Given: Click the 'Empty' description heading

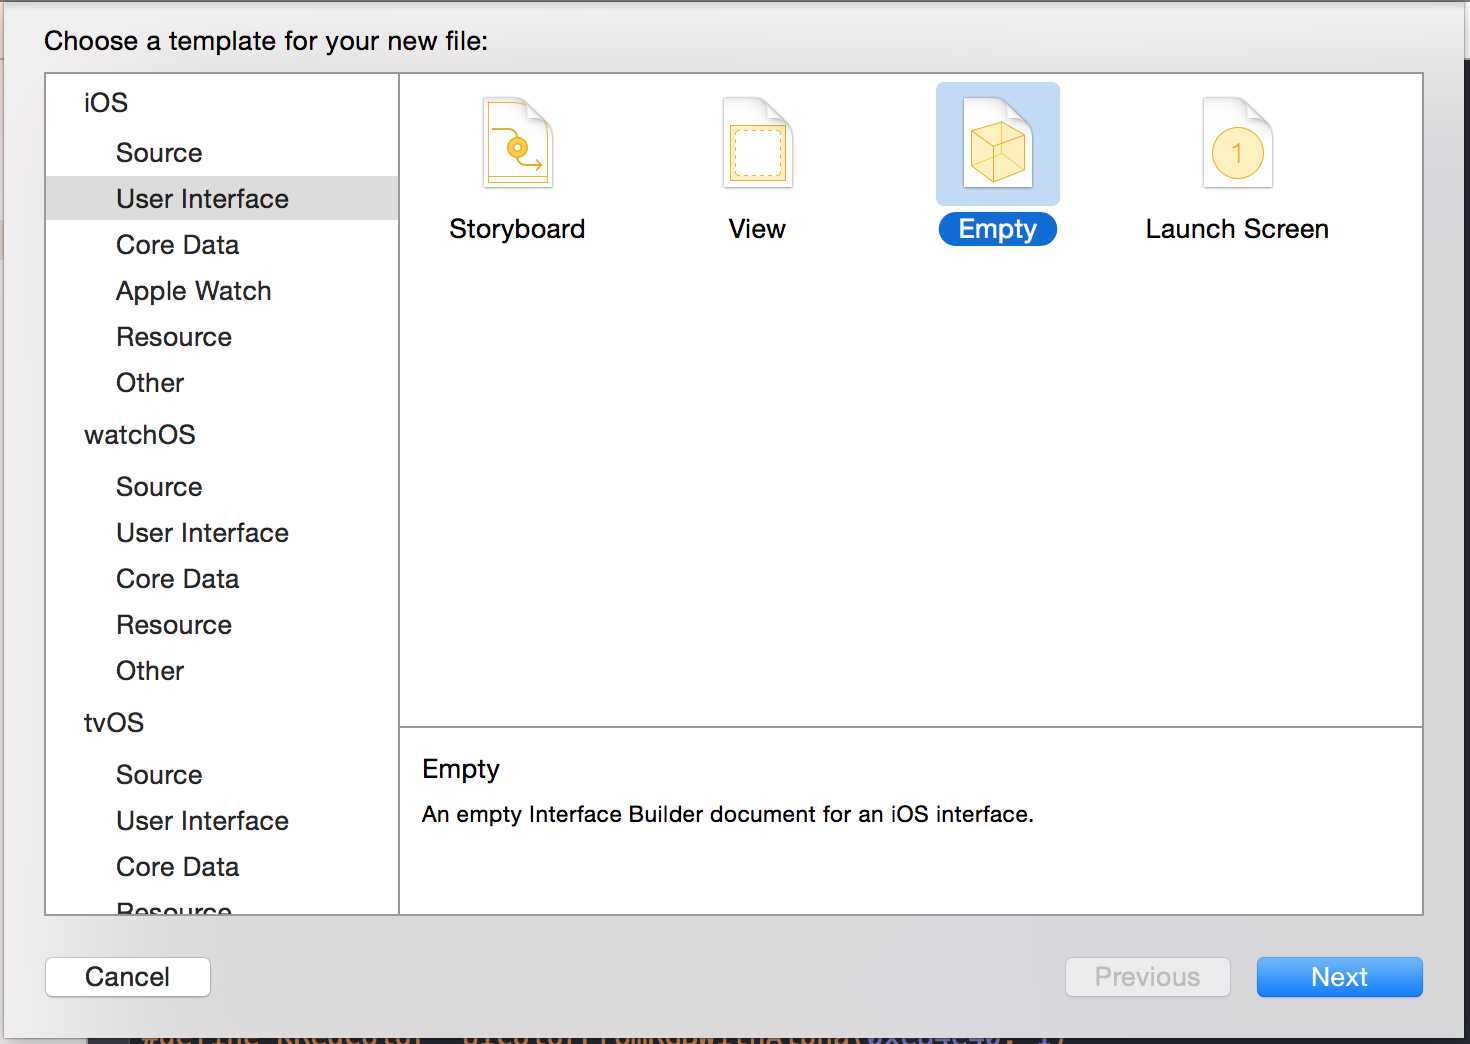Looking at the screenshot, I should tap(460, 769).
